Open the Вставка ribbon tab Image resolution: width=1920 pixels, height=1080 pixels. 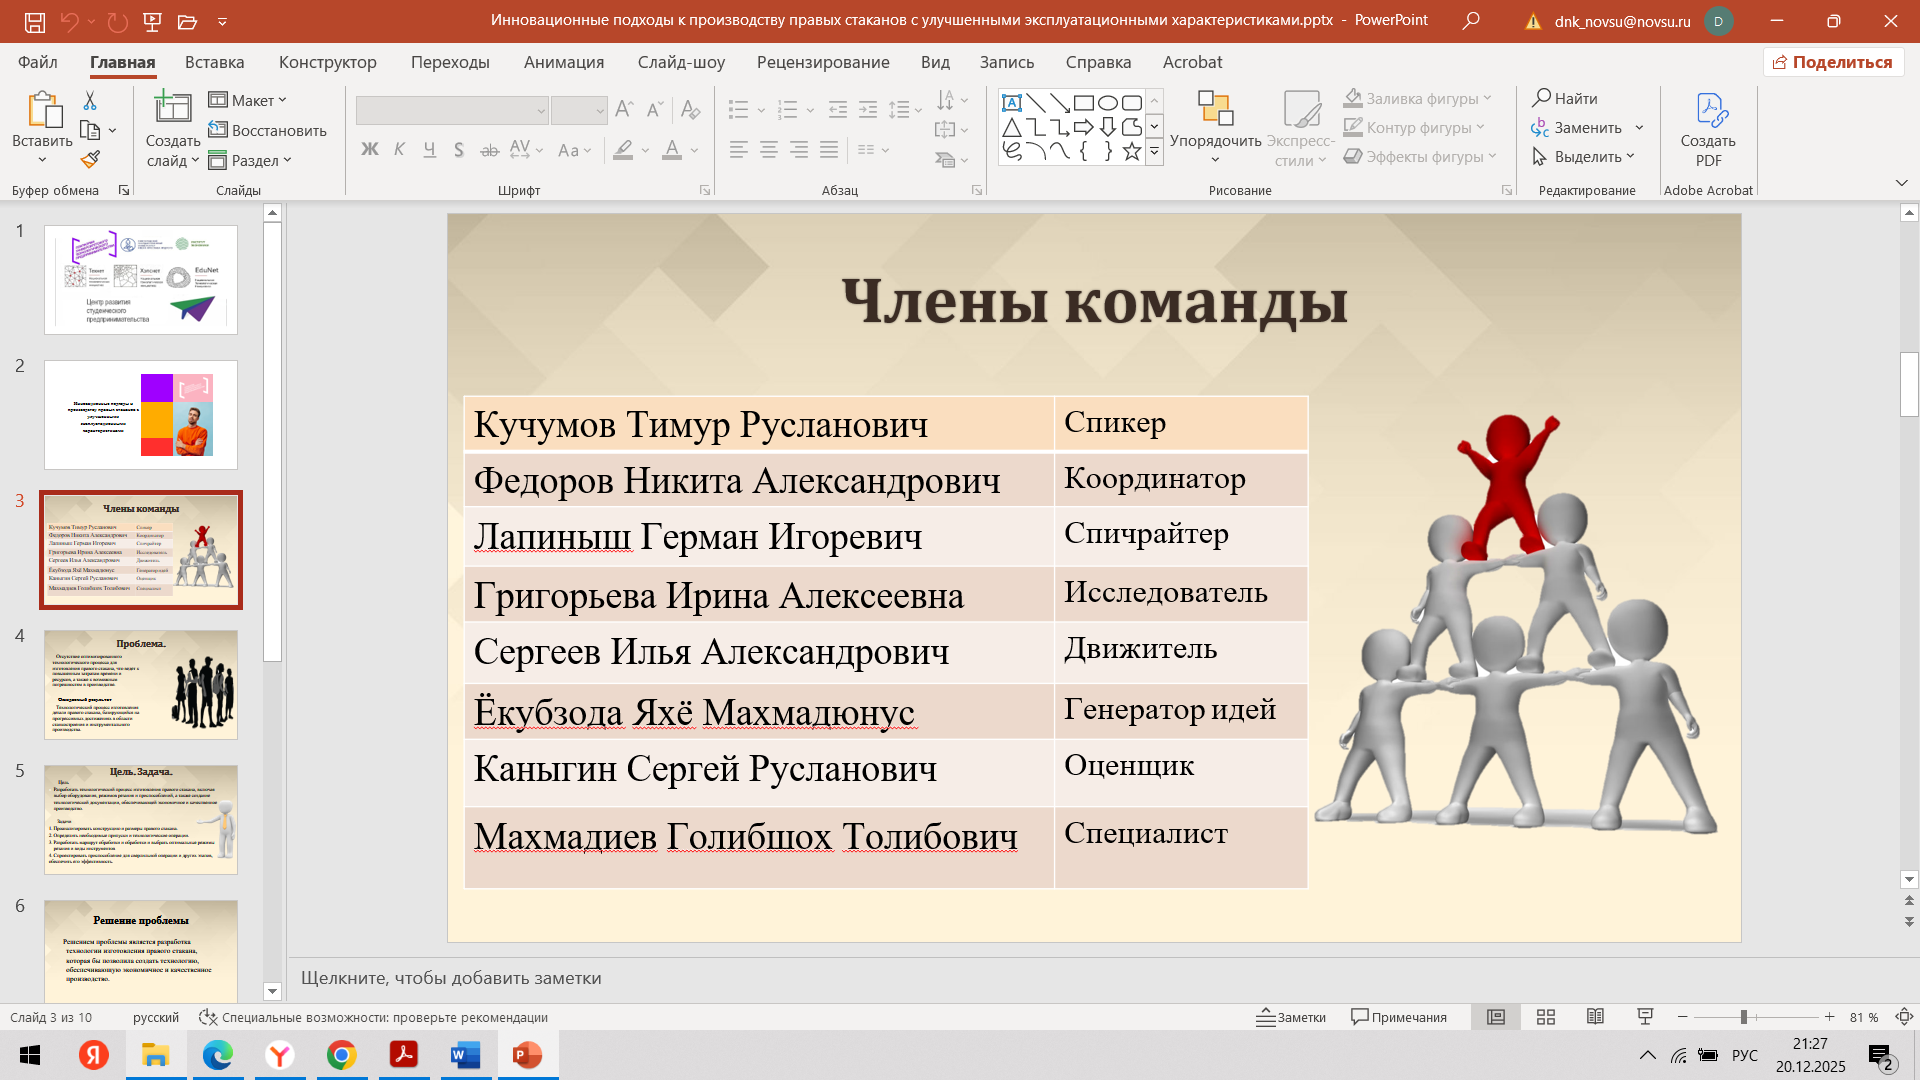(x=214, y=62)
